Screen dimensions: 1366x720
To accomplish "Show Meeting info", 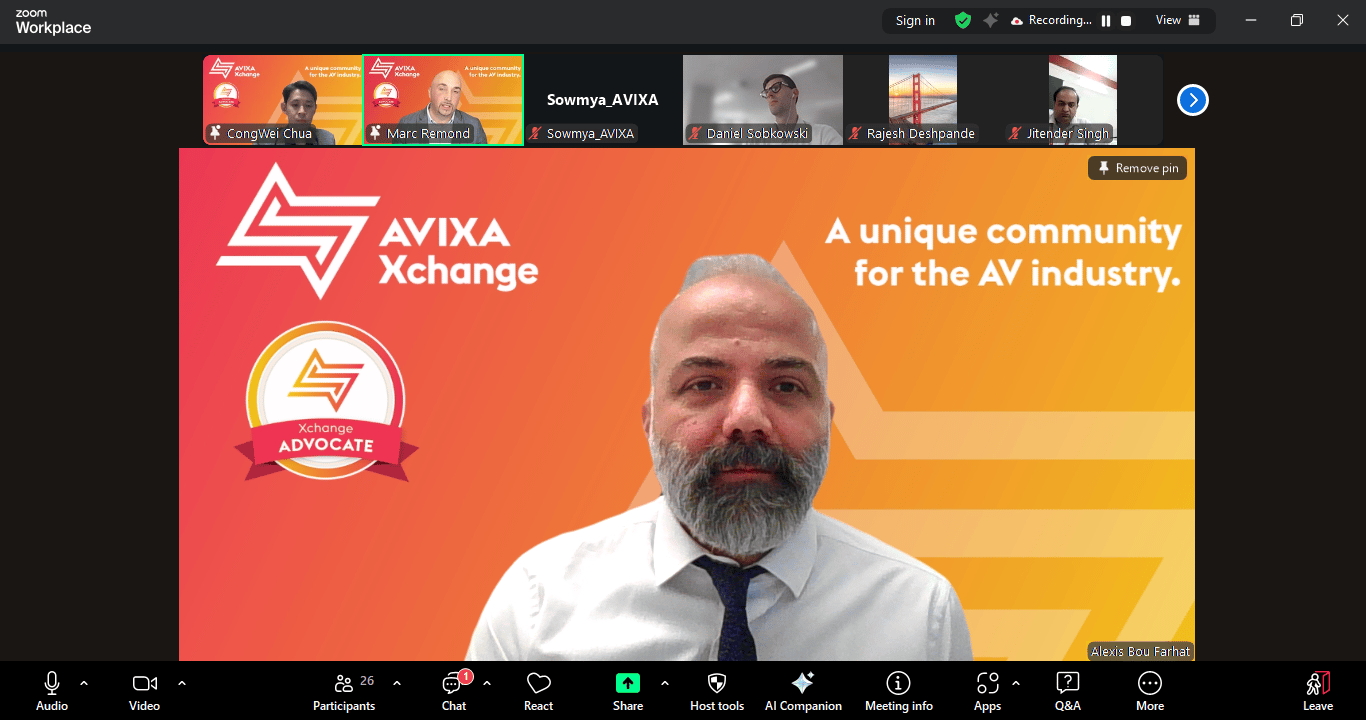I will (898, 690).
